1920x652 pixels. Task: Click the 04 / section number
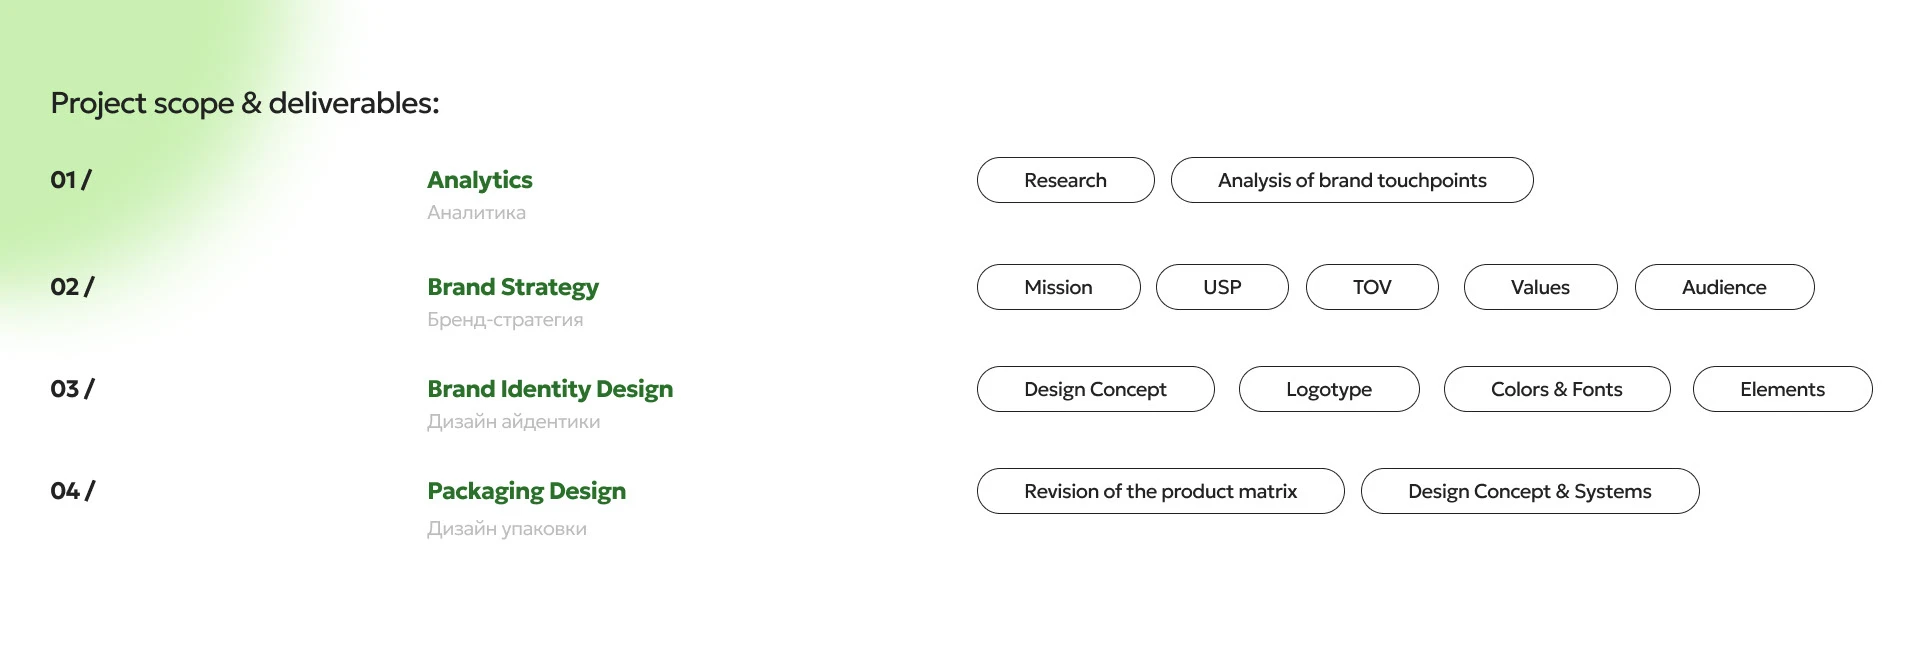point(72,491)
